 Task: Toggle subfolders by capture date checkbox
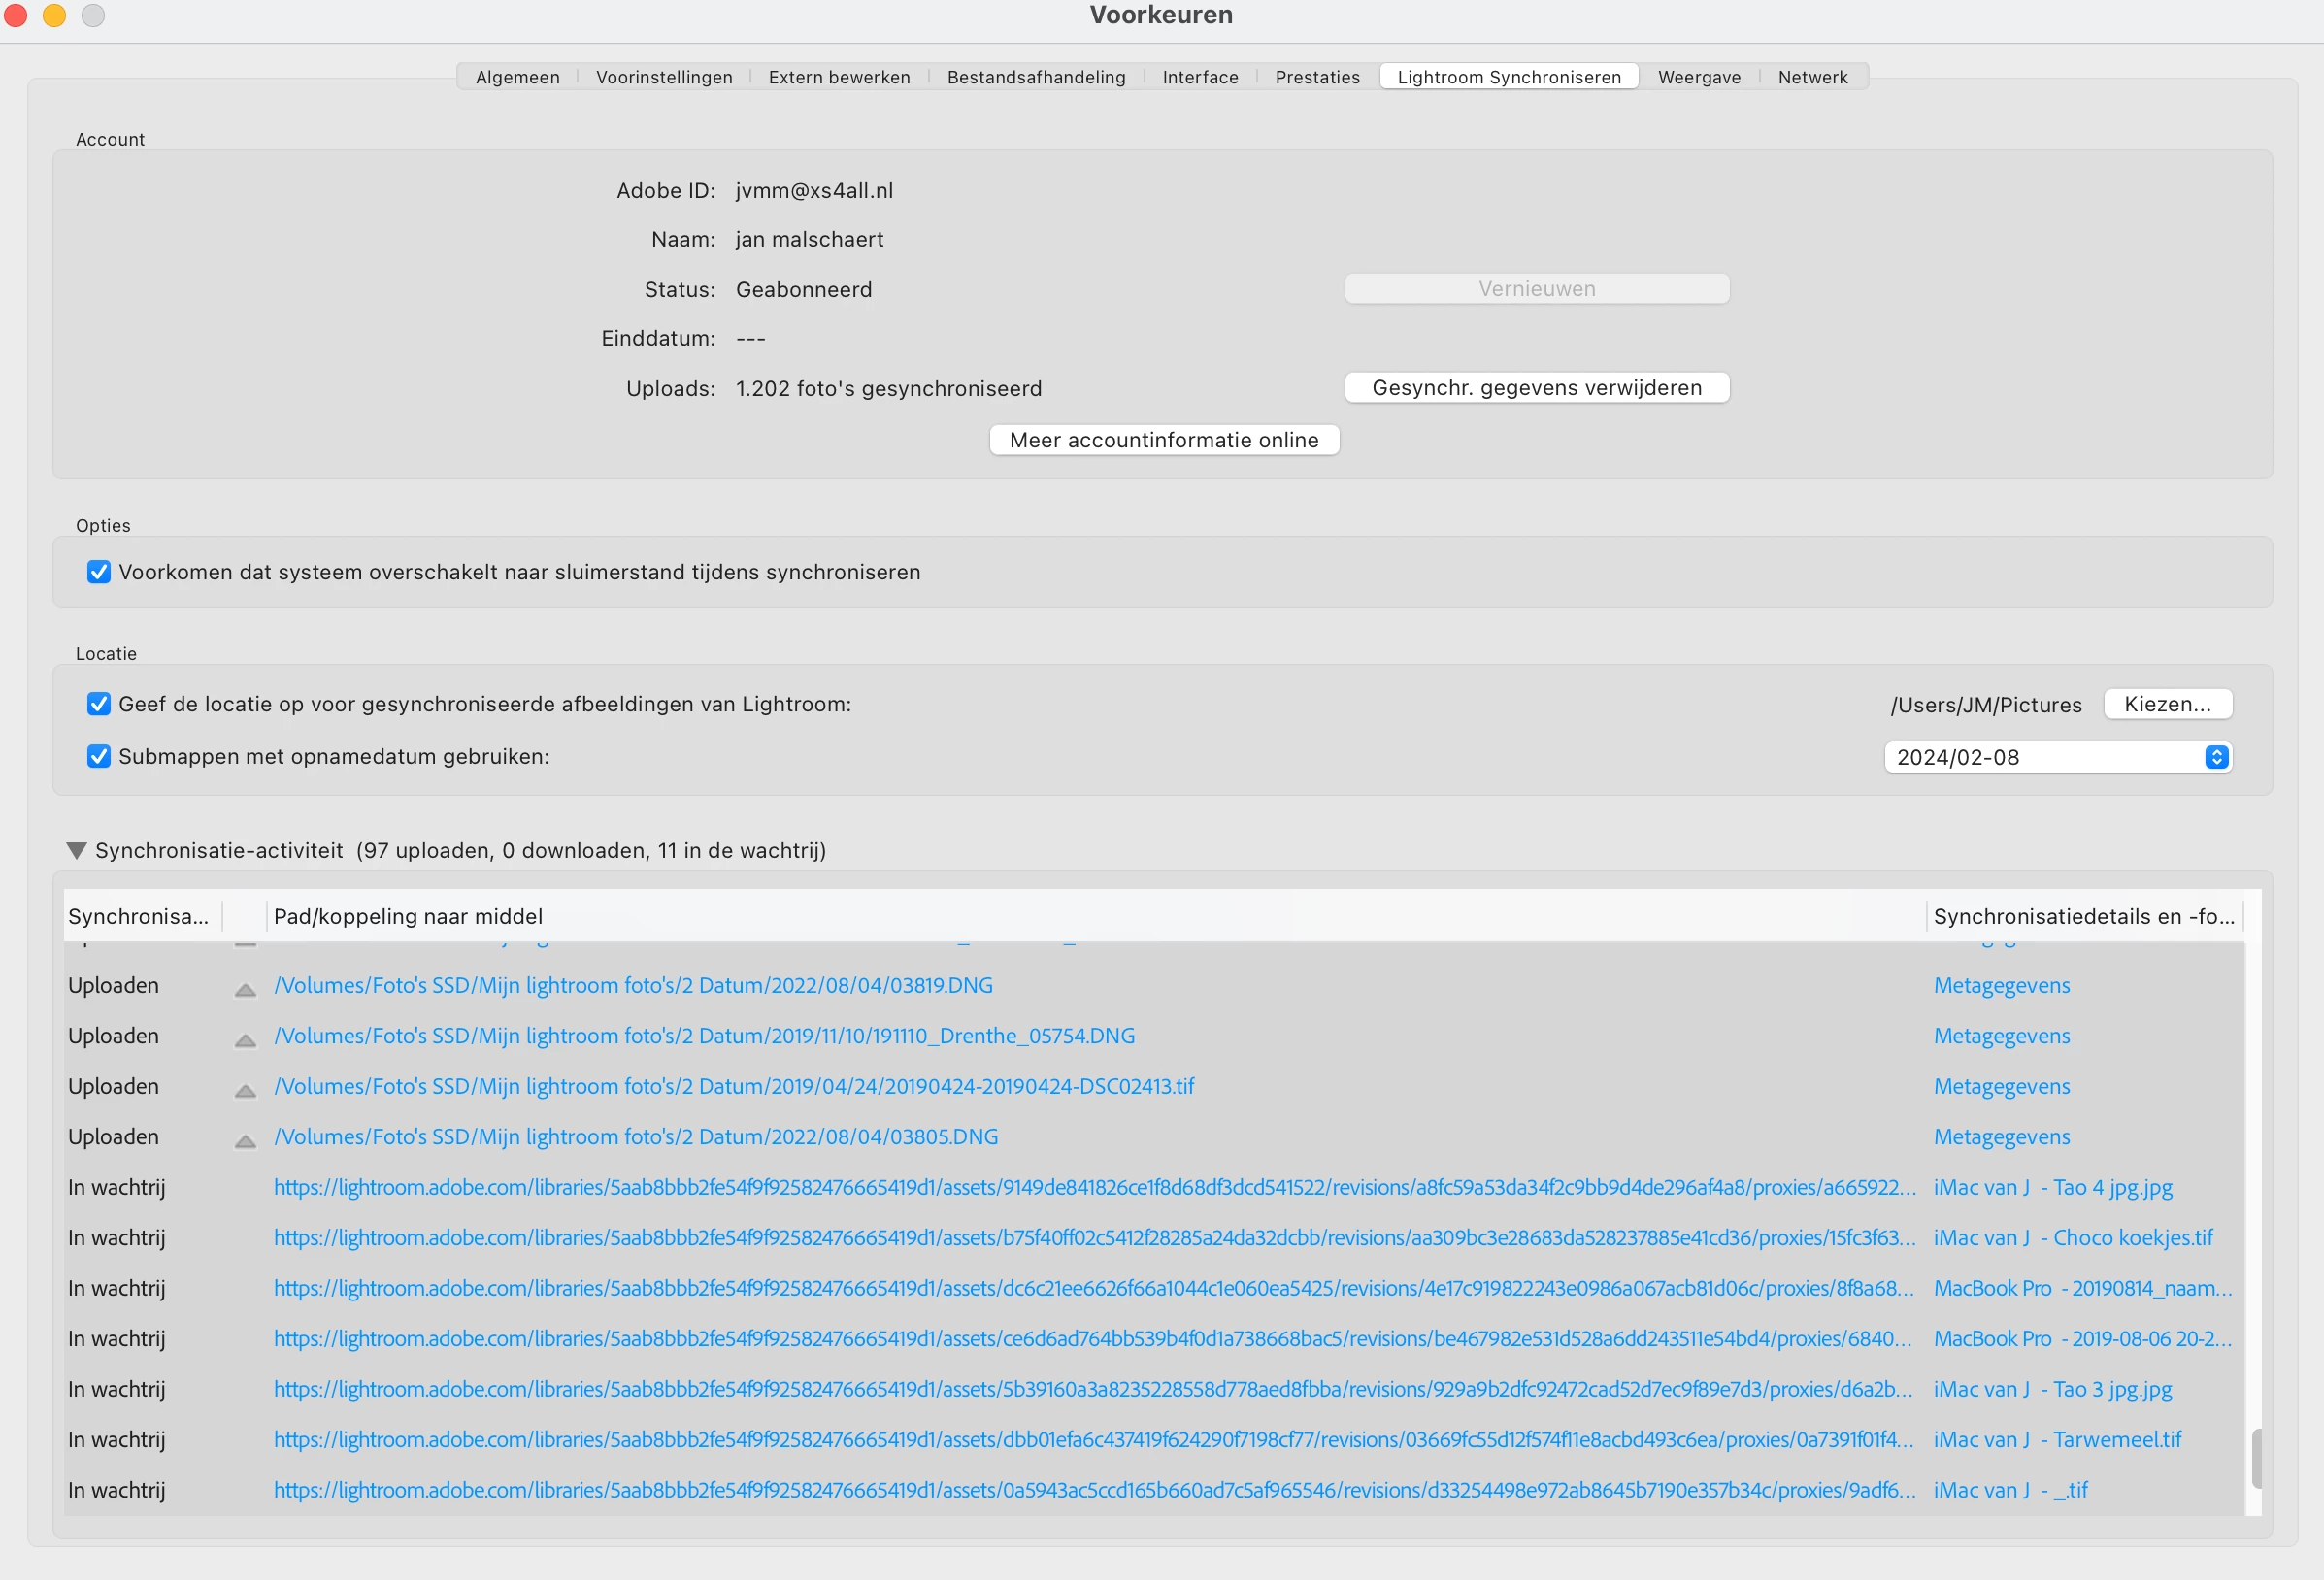(98, 756)
